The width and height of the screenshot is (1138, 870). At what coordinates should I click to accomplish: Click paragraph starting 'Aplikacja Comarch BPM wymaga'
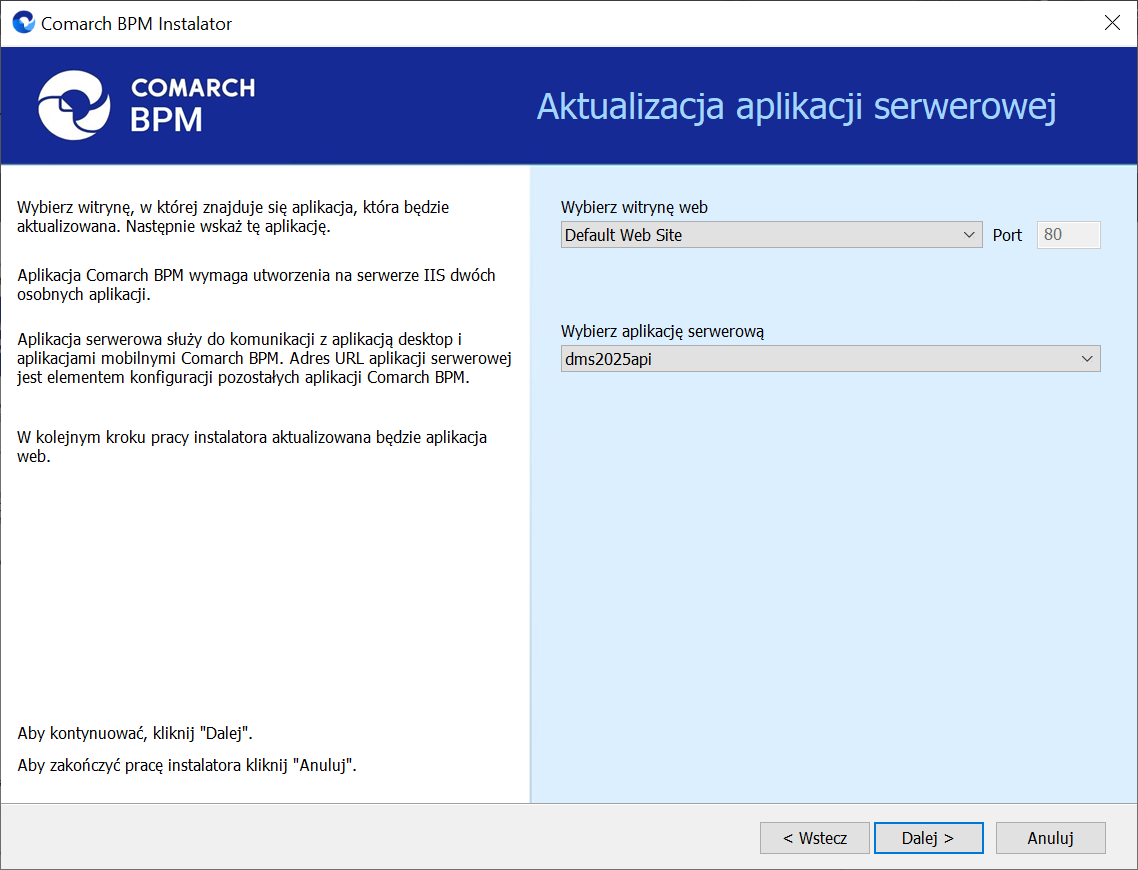coord(256,285)
